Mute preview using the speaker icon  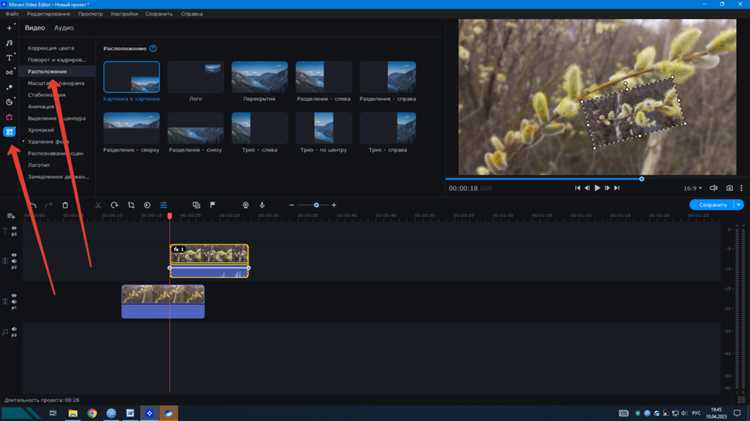coord(713,188)
